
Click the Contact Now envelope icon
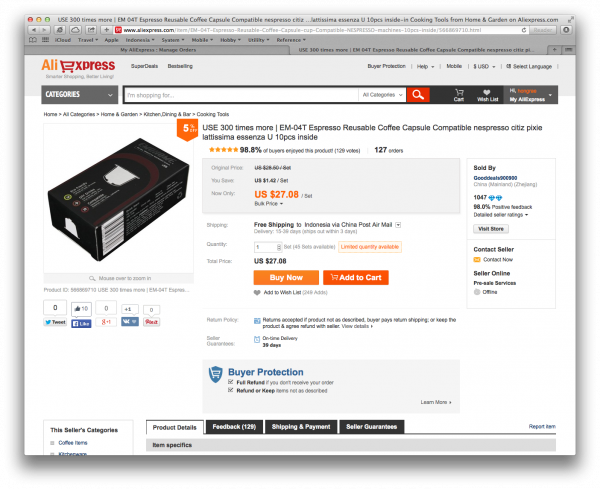tap(477, 259)
